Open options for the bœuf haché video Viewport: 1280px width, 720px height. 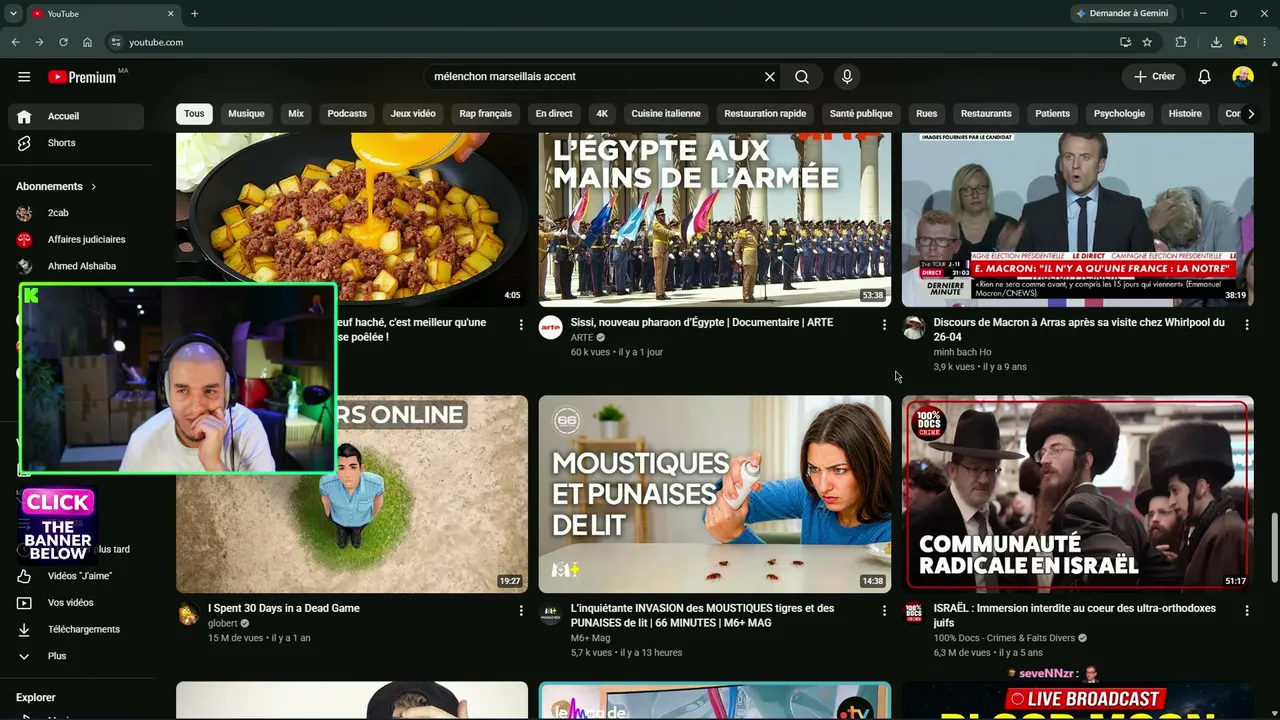521,325
